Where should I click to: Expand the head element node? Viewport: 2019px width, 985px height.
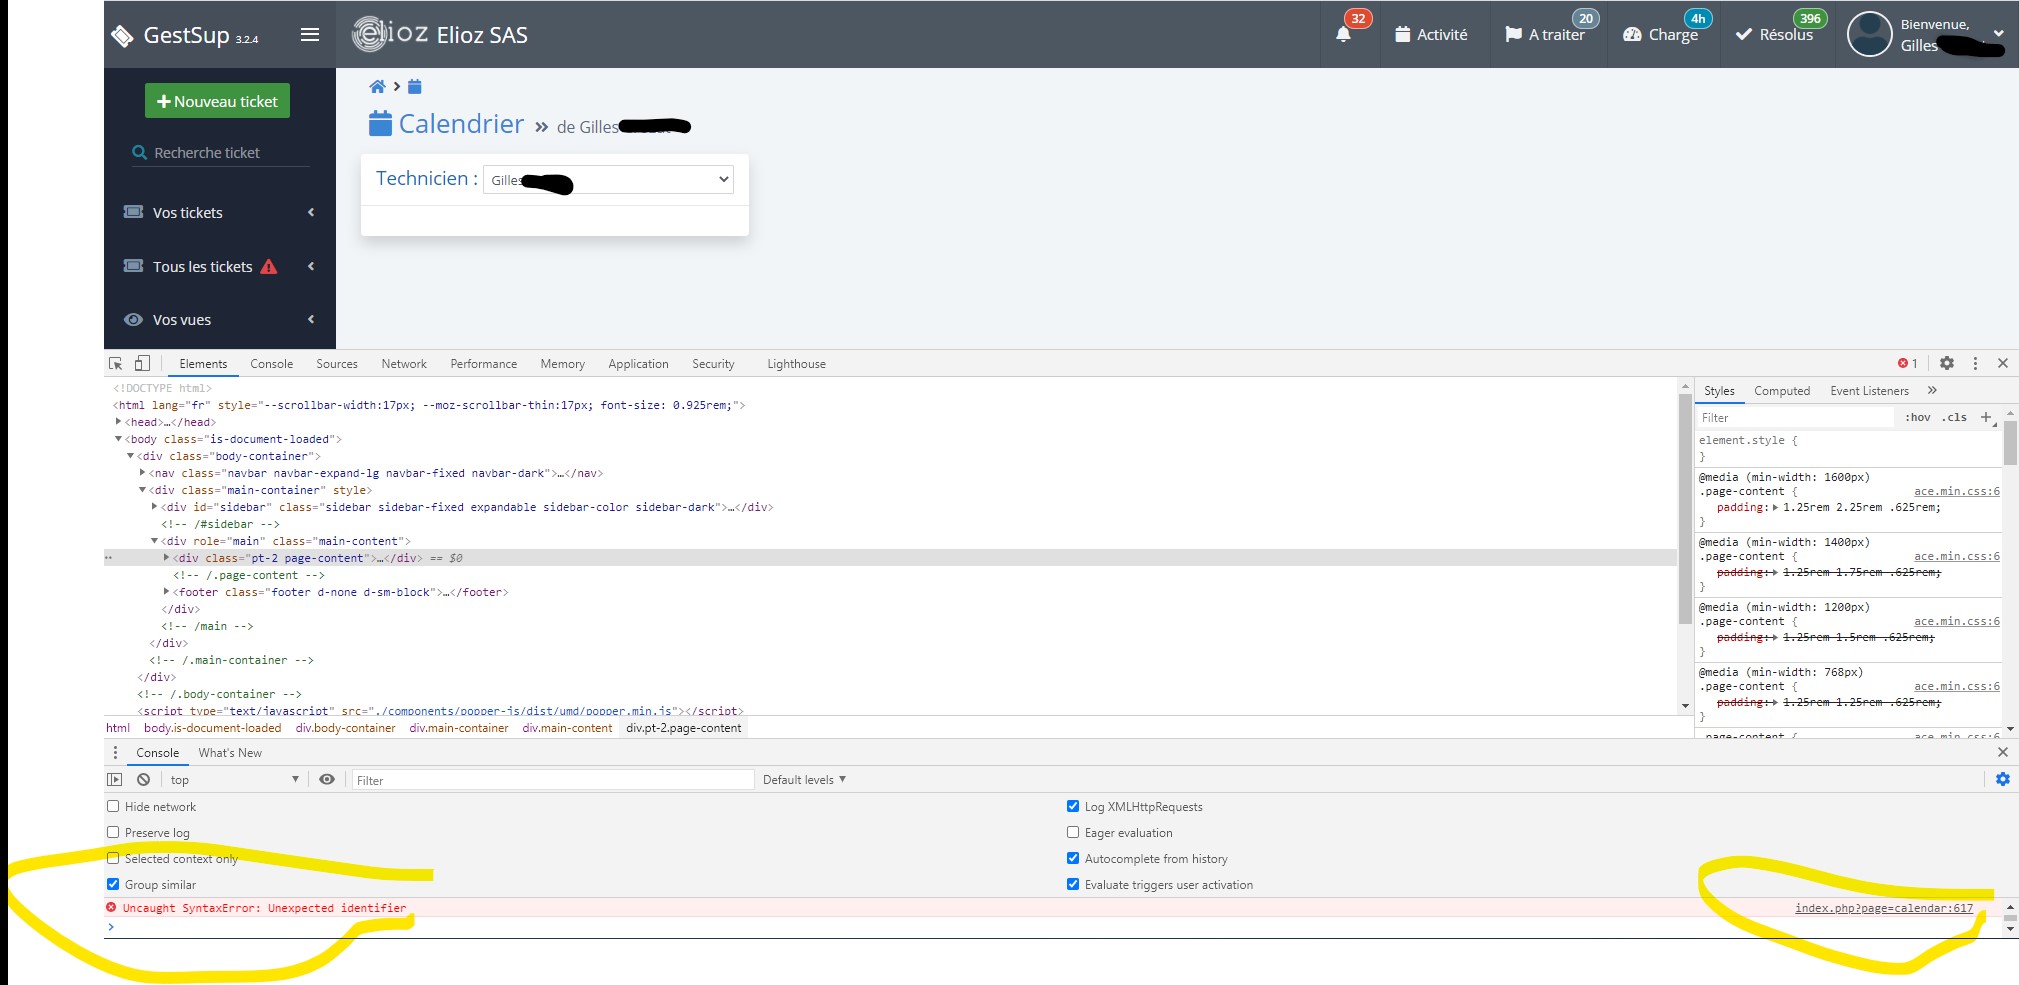tap(119, 421)
